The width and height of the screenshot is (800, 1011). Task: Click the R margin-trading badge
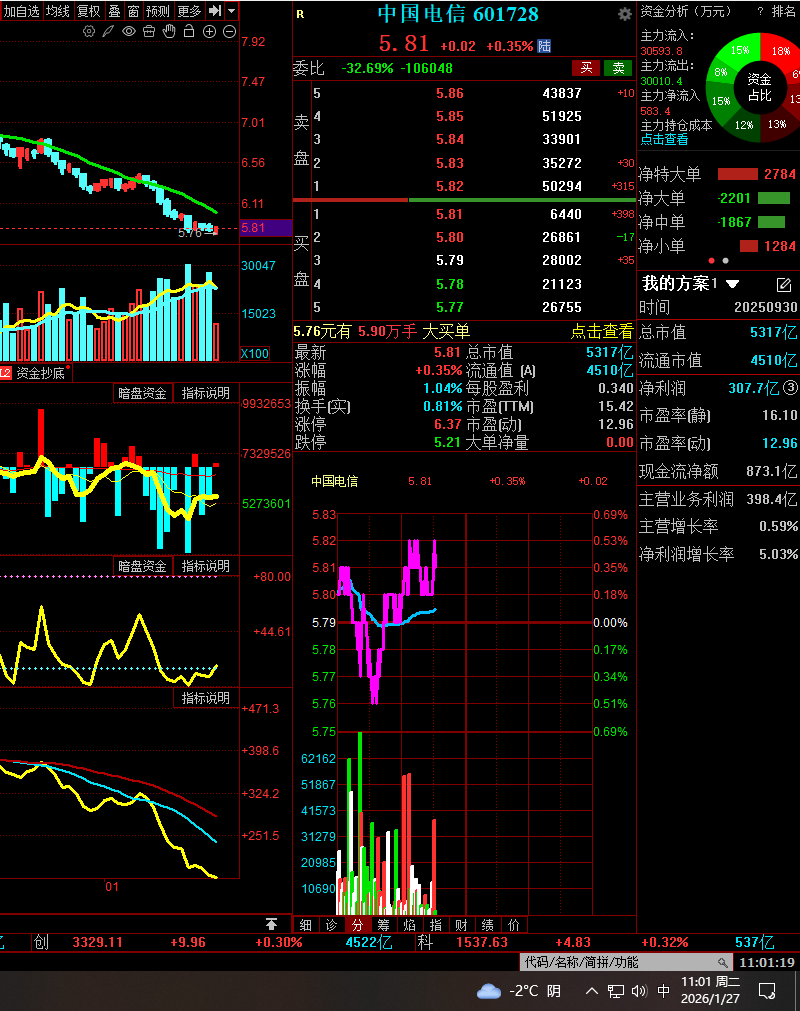pos(300,14)
